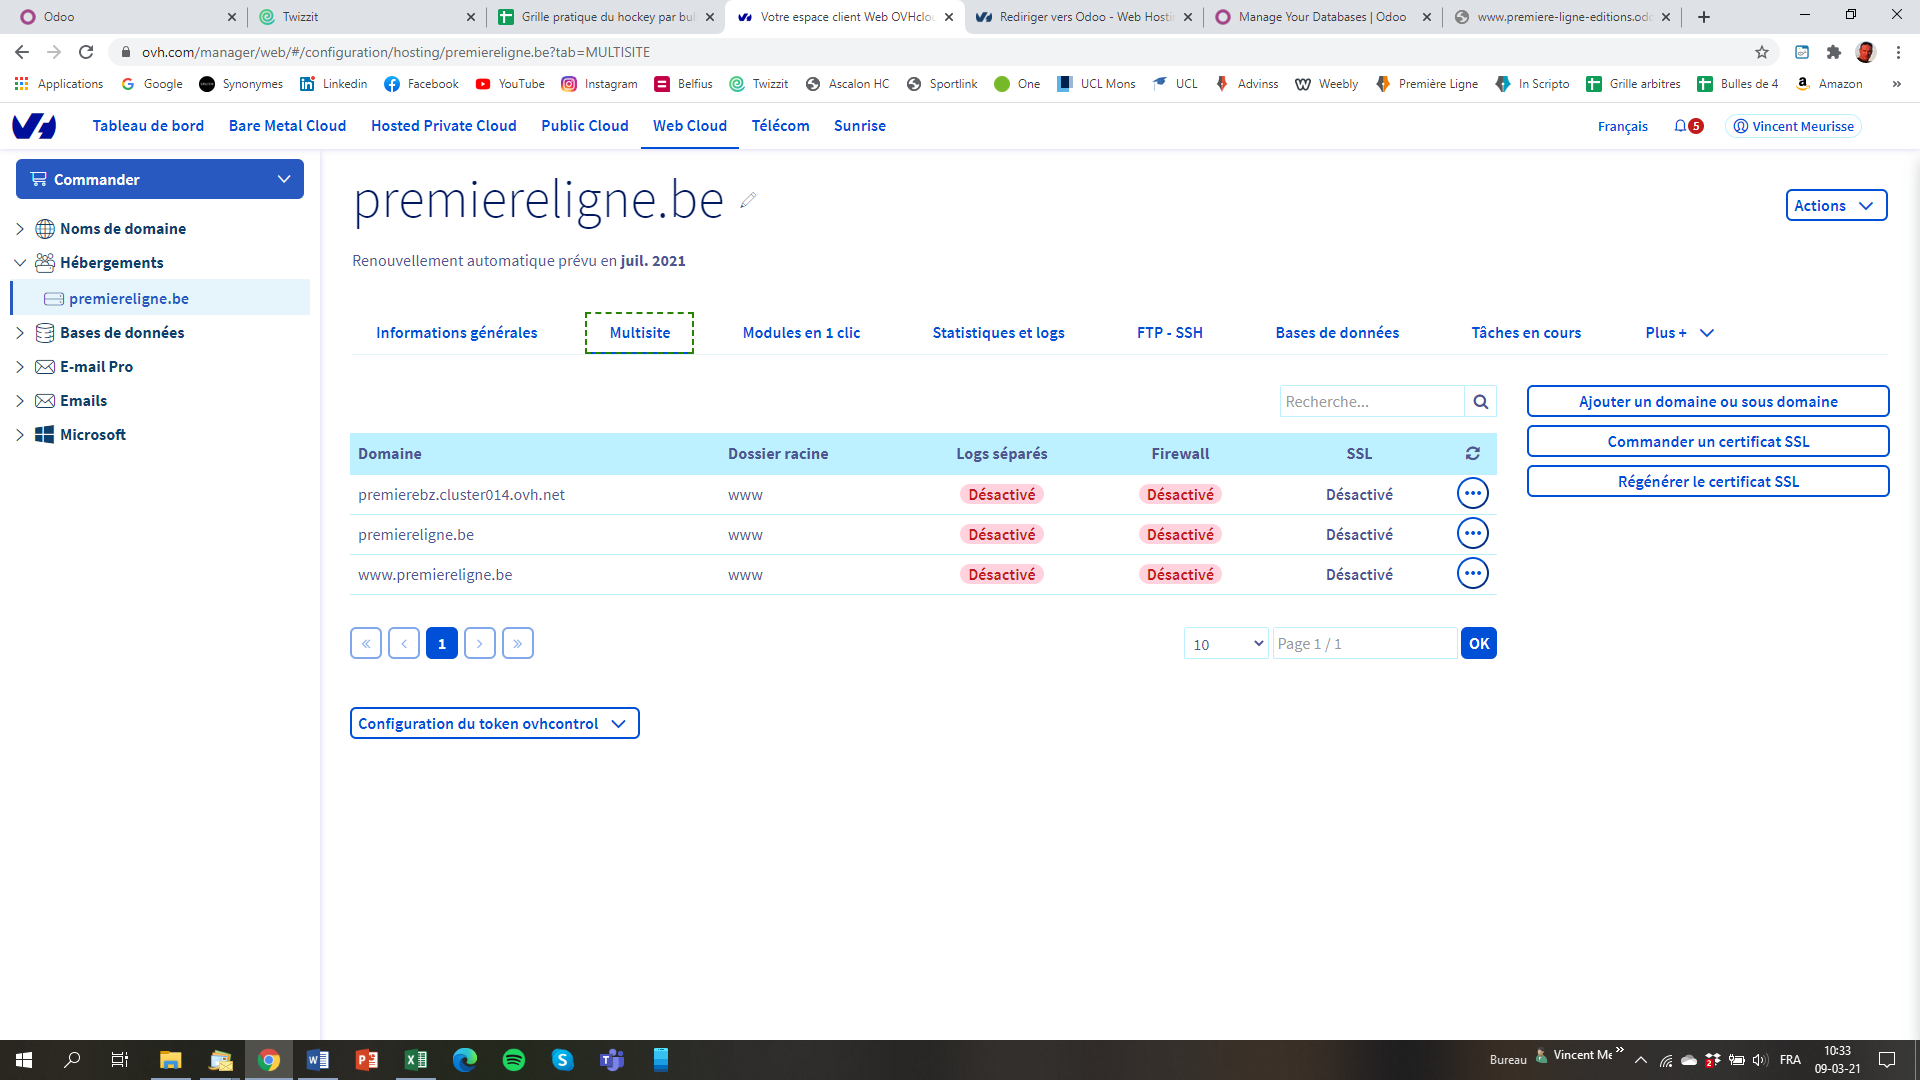The image size is (1920, 1080).
Task: Click the OVH logo icon
Action: pyautogui.click(x=34, y=126)
